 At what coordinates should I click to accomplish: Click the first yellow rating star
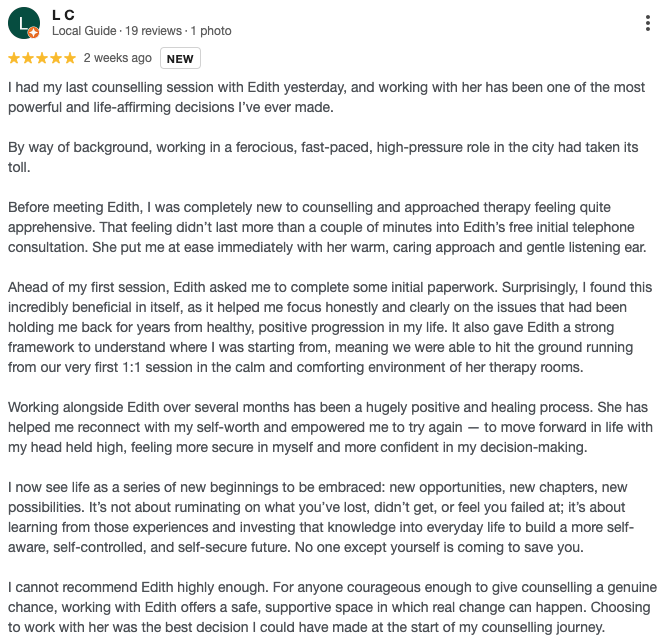(x=14, y=58)
